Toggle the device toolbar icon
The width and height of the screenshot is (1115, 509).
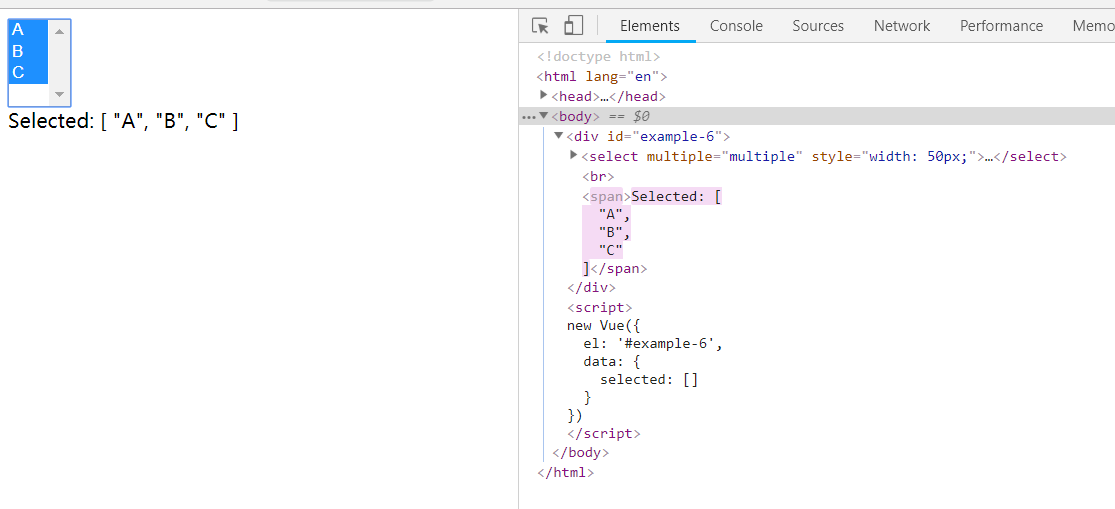point(573,26)
